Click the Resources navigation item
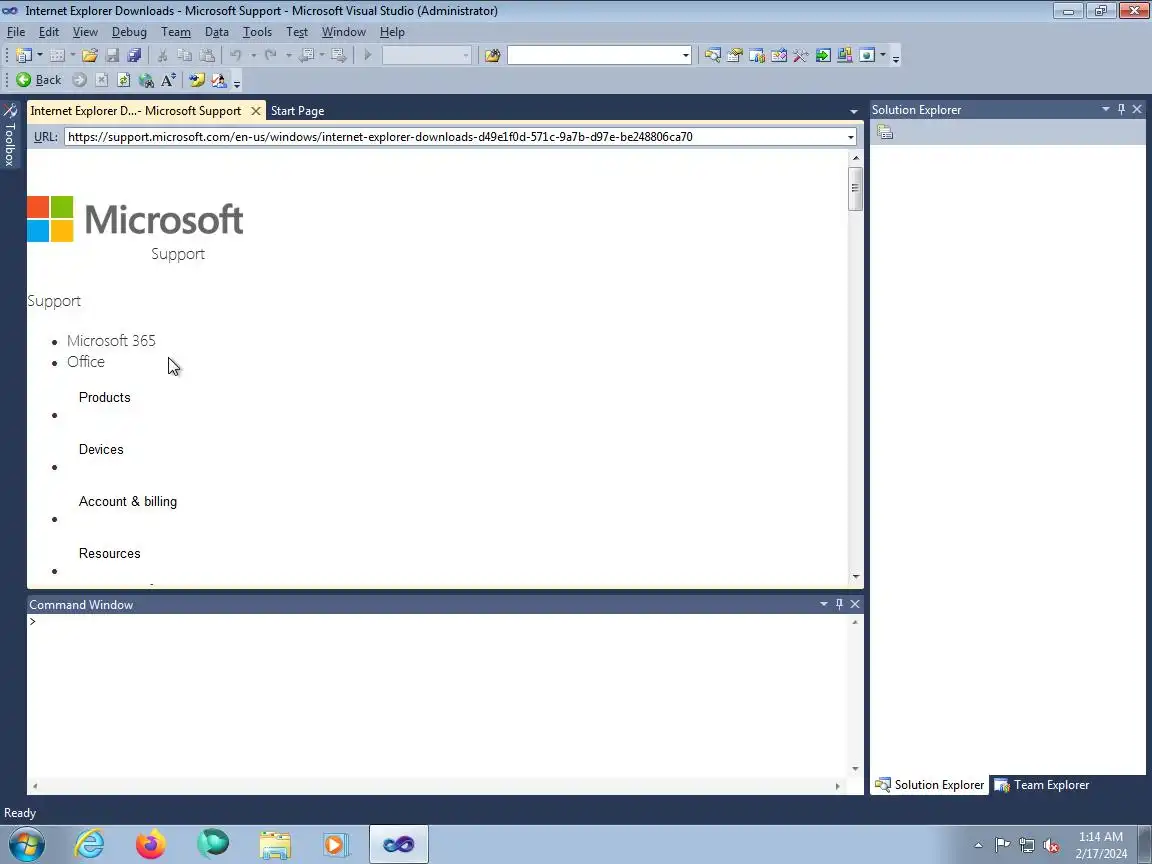 tap(109, 554)
